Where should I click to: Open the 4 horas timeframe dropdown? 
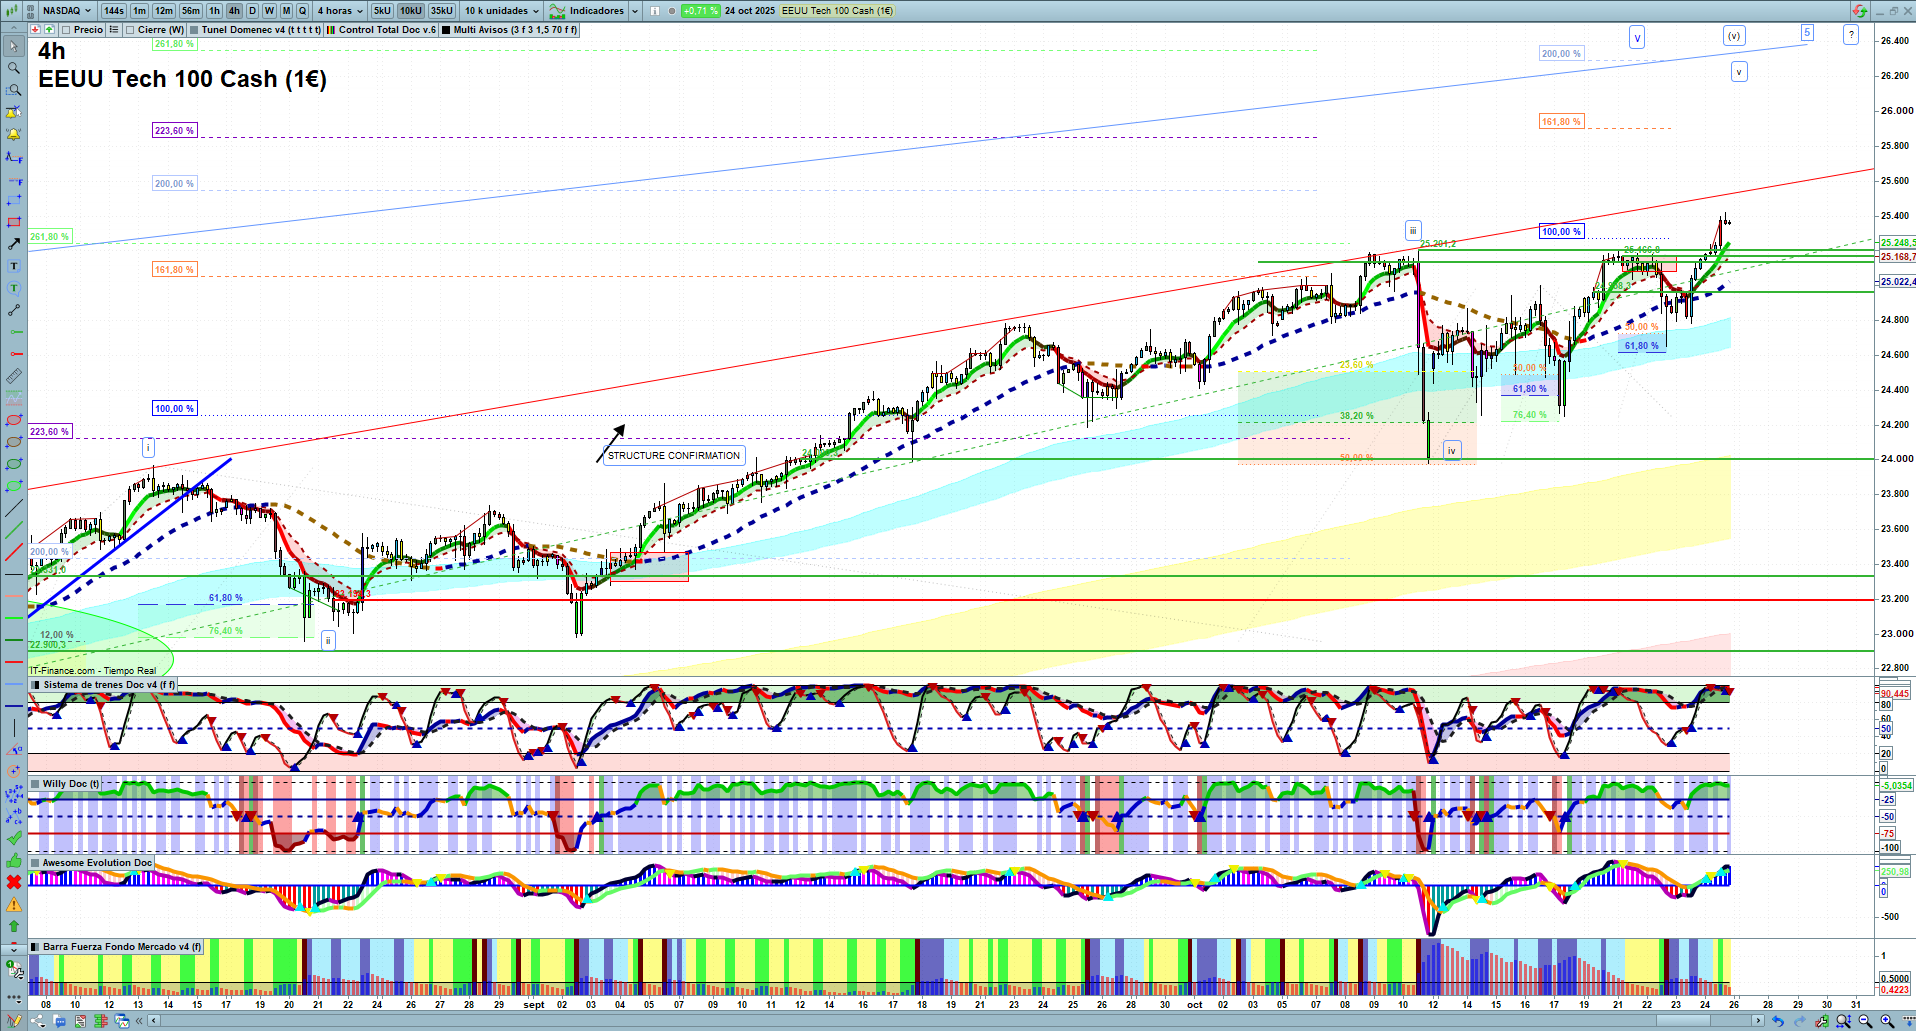point(340,11)
